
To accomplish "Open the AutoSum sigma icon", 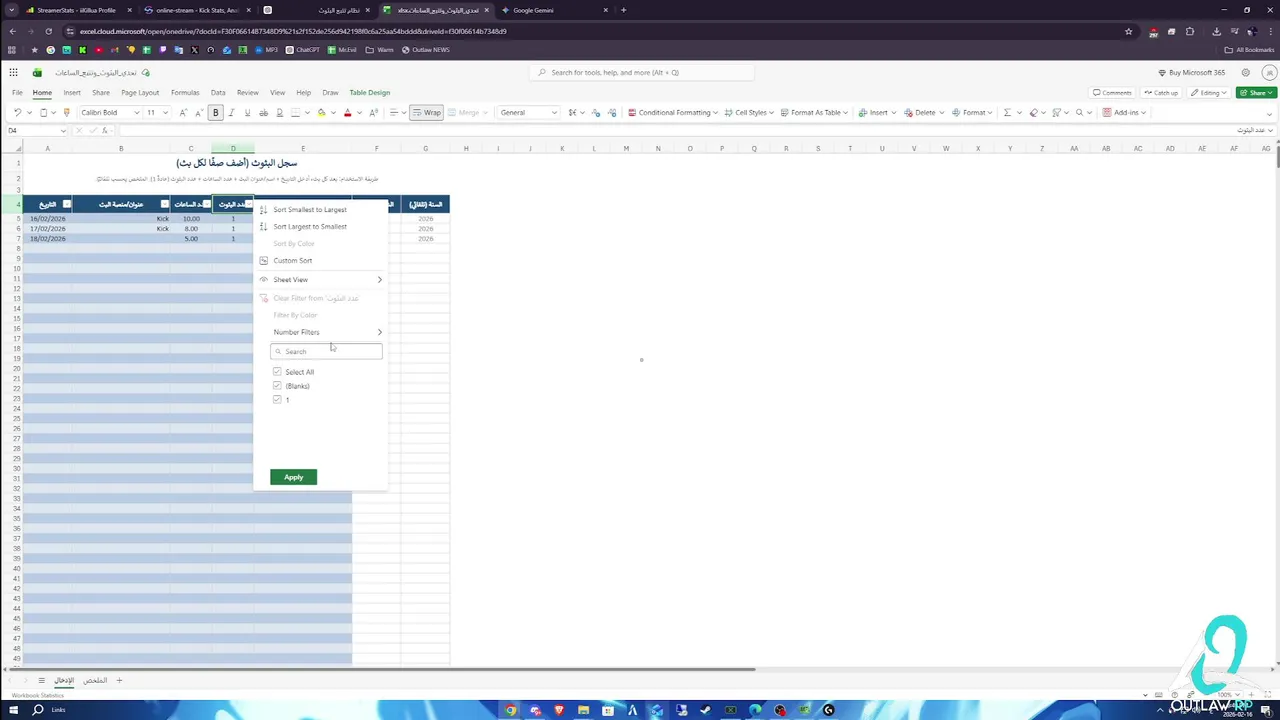I will click(x=1007, y=112).
